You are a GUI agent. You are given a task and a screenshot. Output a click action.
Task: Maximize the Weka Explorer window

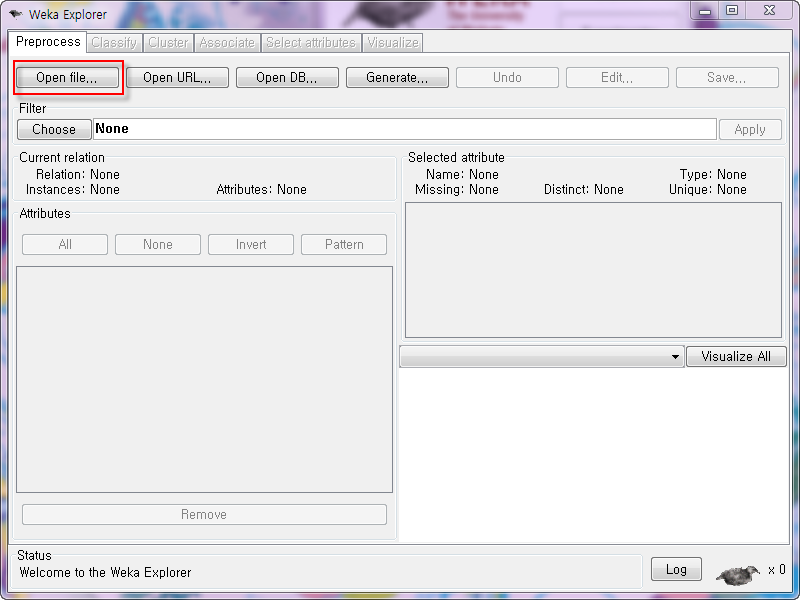click(732, 11)
